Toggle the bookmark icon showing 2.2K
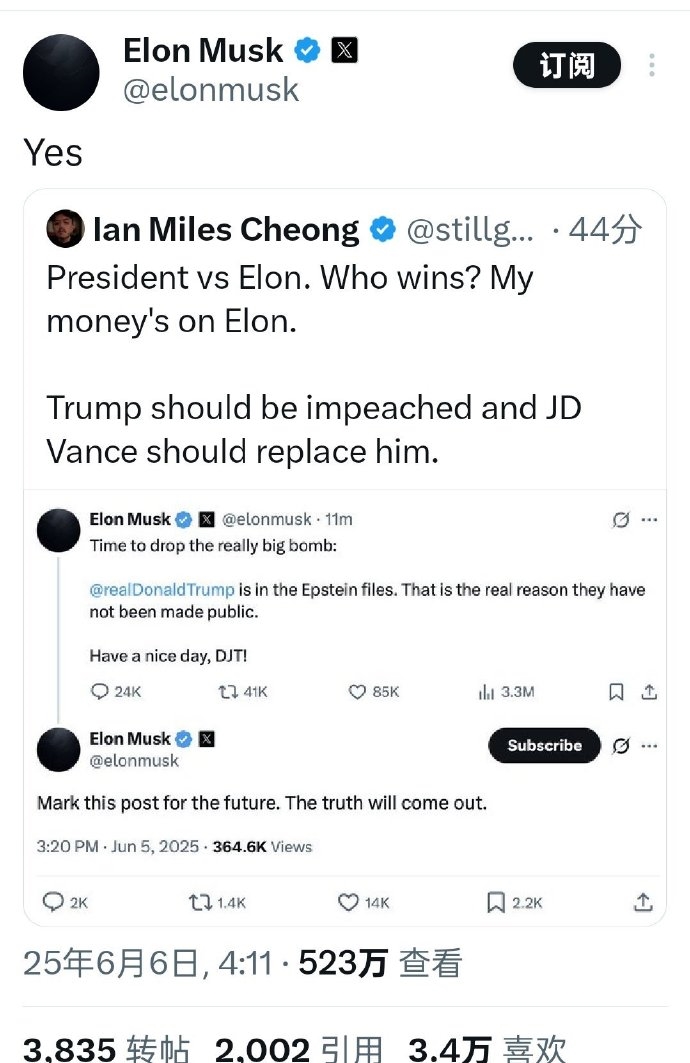The width and height of the screenshot is (690, 1063). [x=495, y=902]
